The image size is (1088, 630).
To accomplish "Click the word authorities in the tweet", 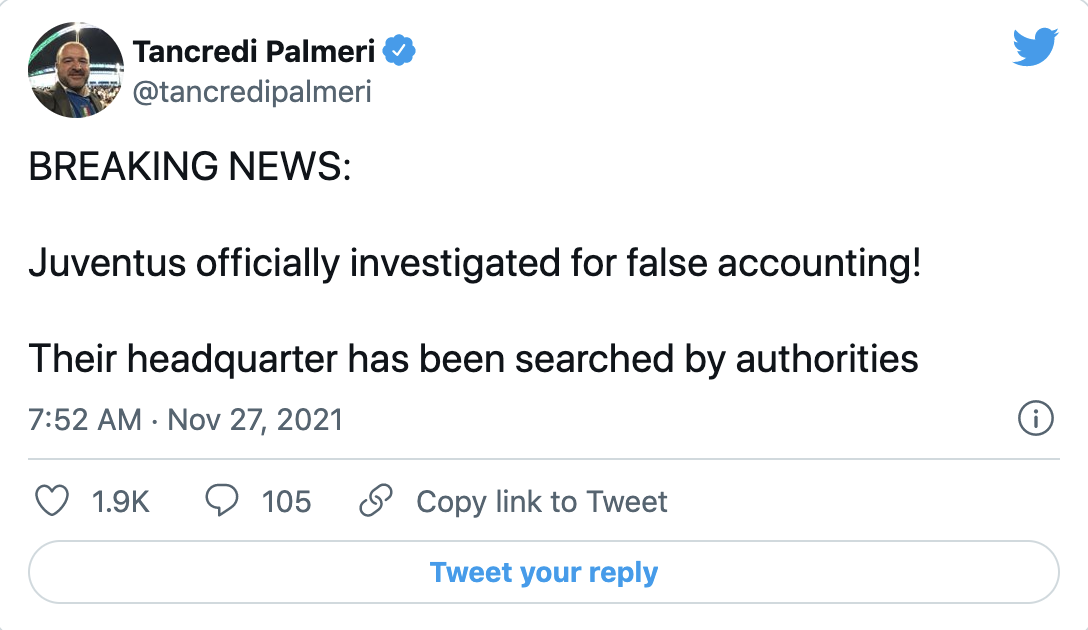I will point(827,358).
